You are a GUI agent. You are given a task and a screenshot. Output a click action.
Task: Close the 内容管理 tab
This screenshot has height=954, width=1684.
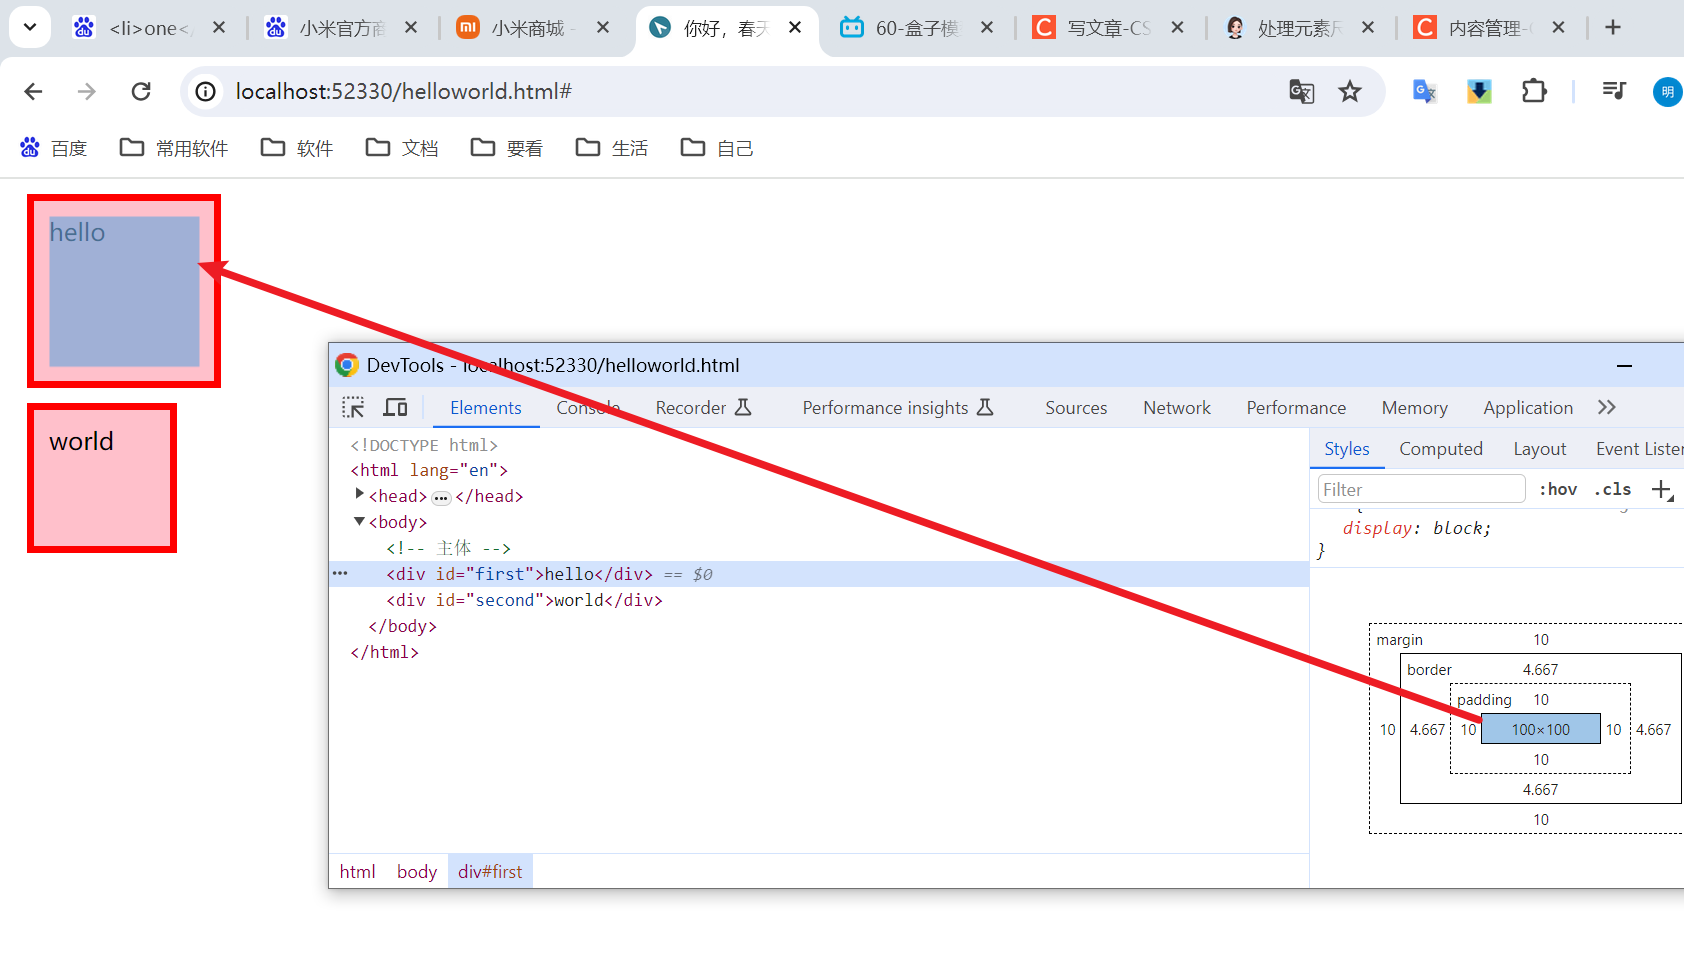pyautogui.click(x=1558, y=28)
